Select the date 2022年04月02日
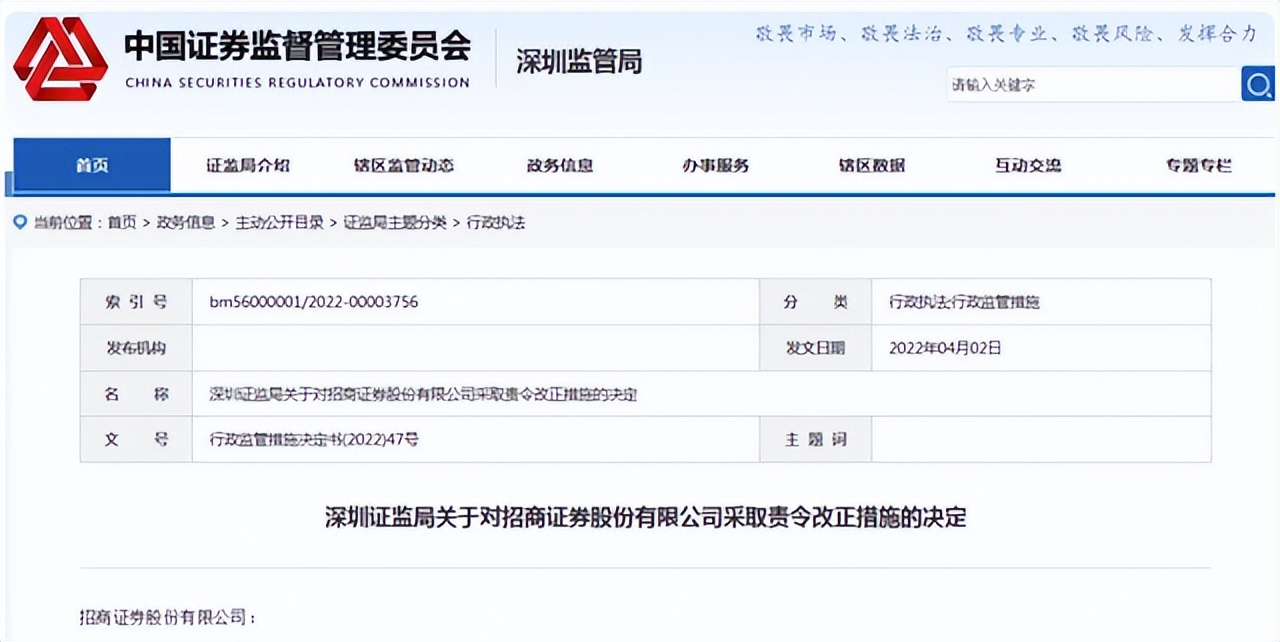Screen dimensions: 1280x642 945,348
